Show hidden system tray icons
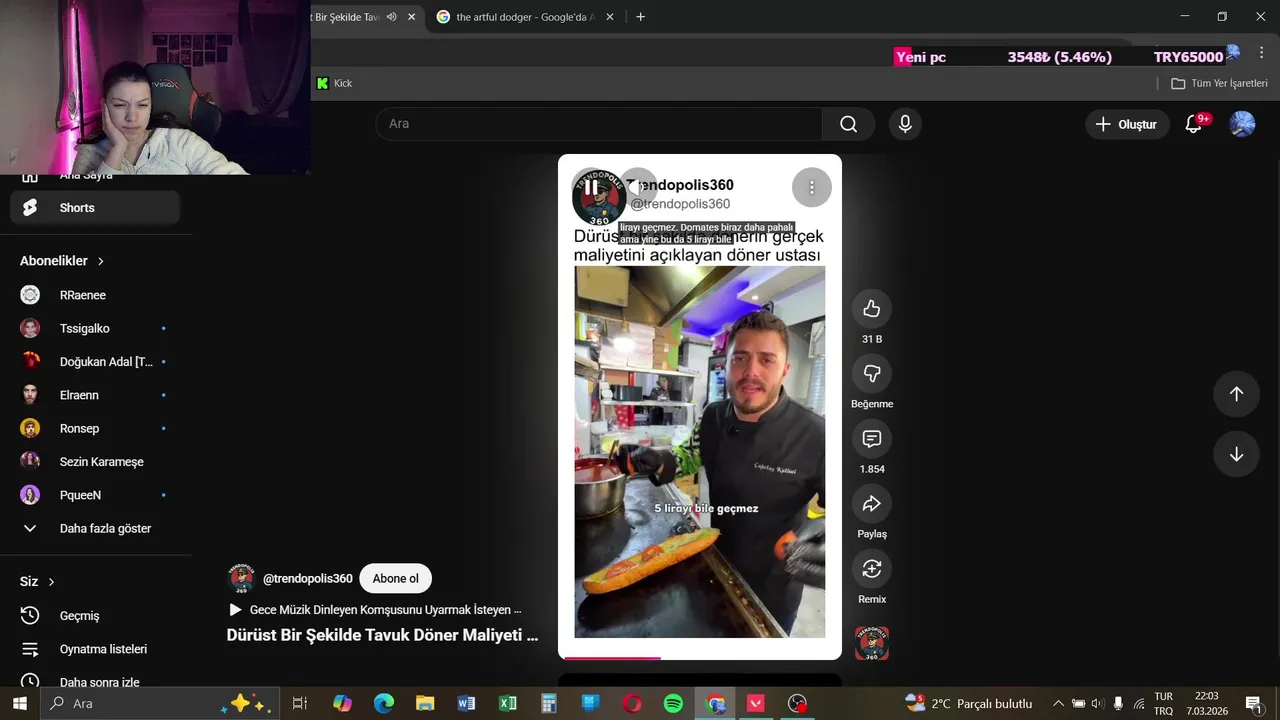This screenshot has width=1280, height=720. 1058,704
